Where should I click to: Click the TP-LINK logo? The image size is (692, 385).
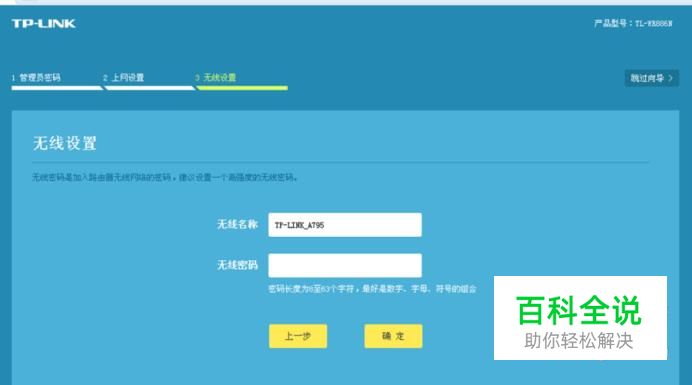click(x=43, y=23)
